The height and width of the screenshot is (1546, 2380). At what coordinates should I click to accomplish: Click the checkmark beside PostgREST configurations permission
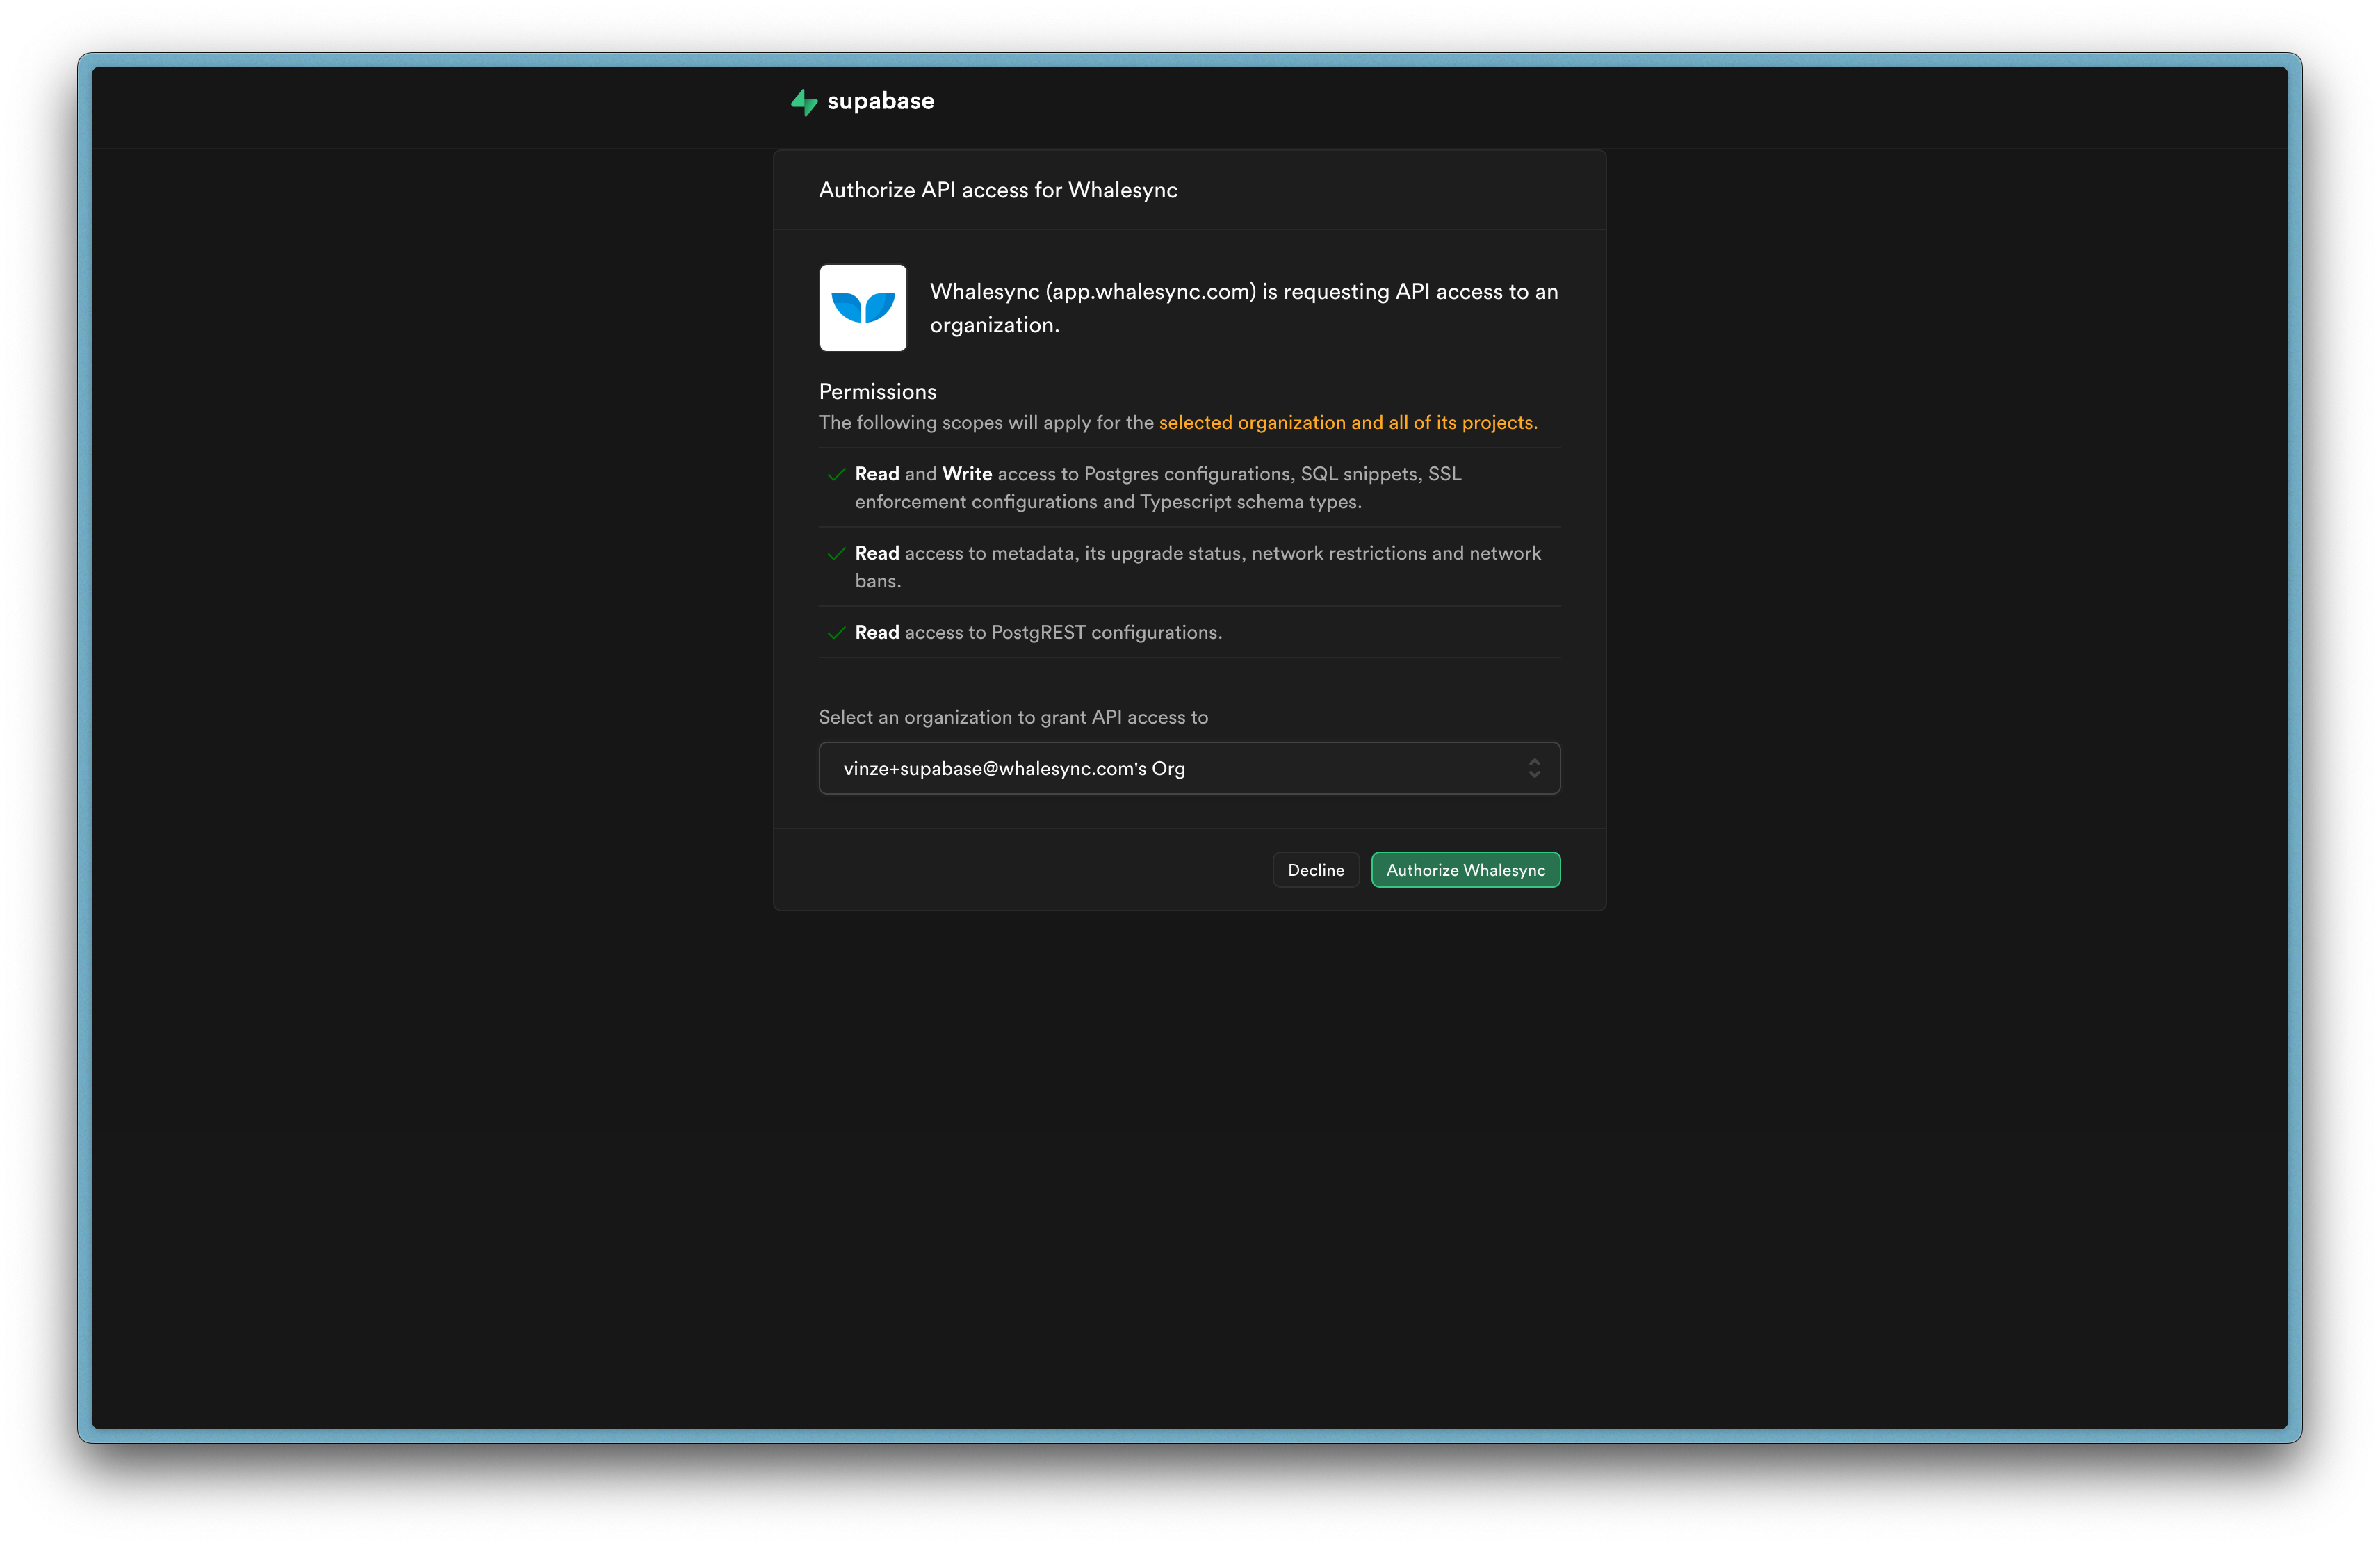[836, 633]
